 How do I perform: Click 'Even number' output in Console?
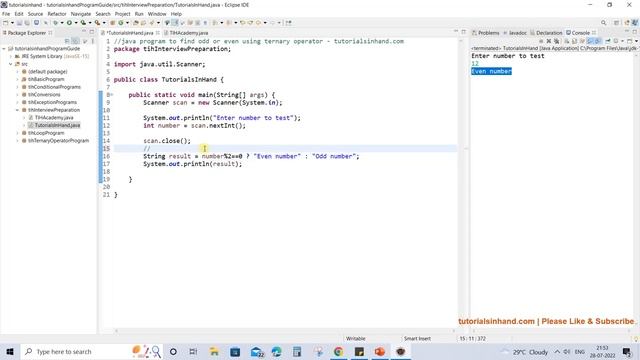[491, 71]
